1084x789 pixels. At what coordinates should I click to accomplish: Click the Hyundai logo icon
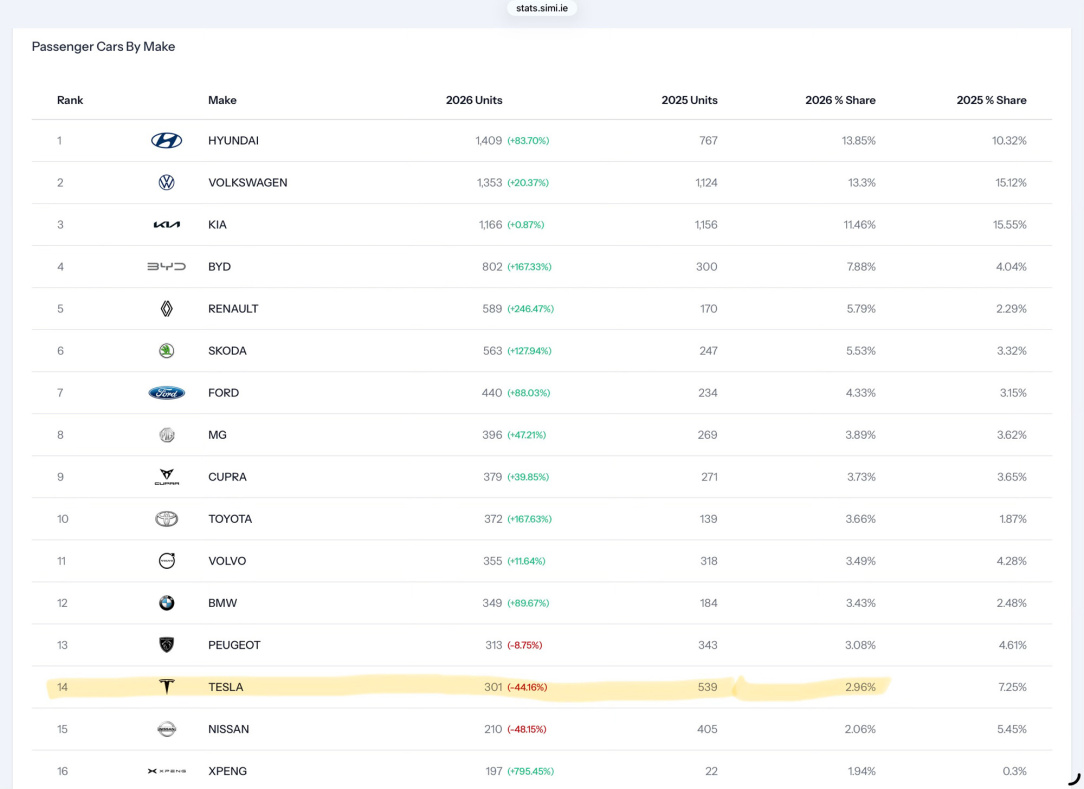pos(167,140)
